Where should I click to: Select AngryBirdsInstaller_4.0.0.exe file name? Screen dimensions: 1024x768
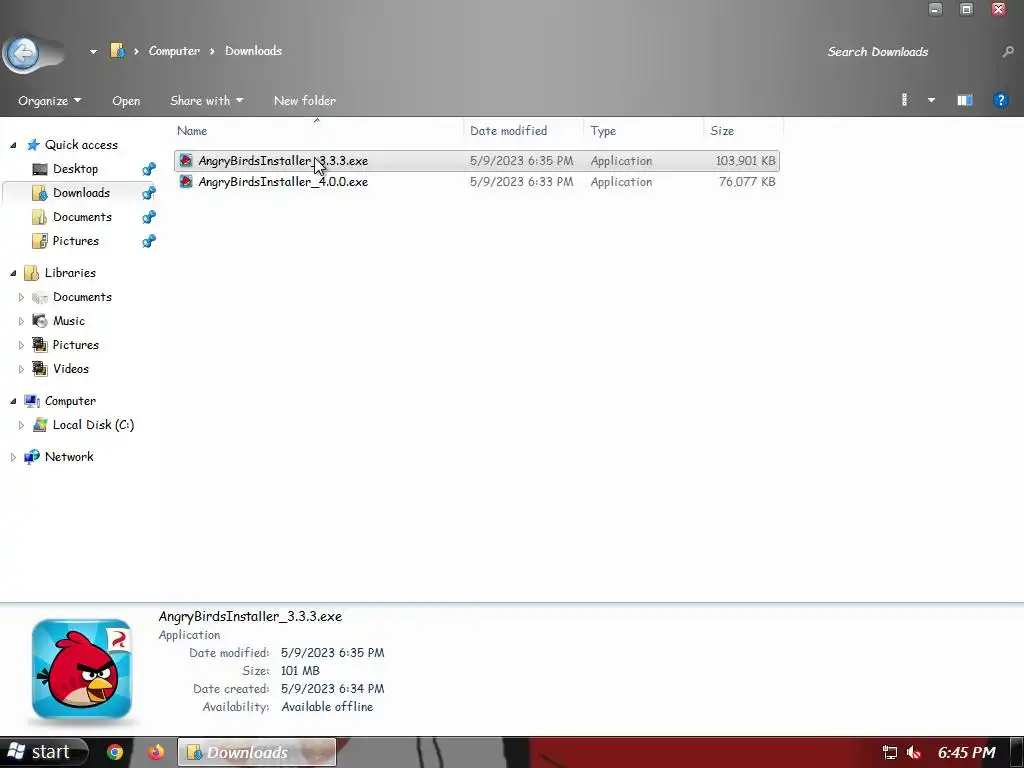pos(283,182)
